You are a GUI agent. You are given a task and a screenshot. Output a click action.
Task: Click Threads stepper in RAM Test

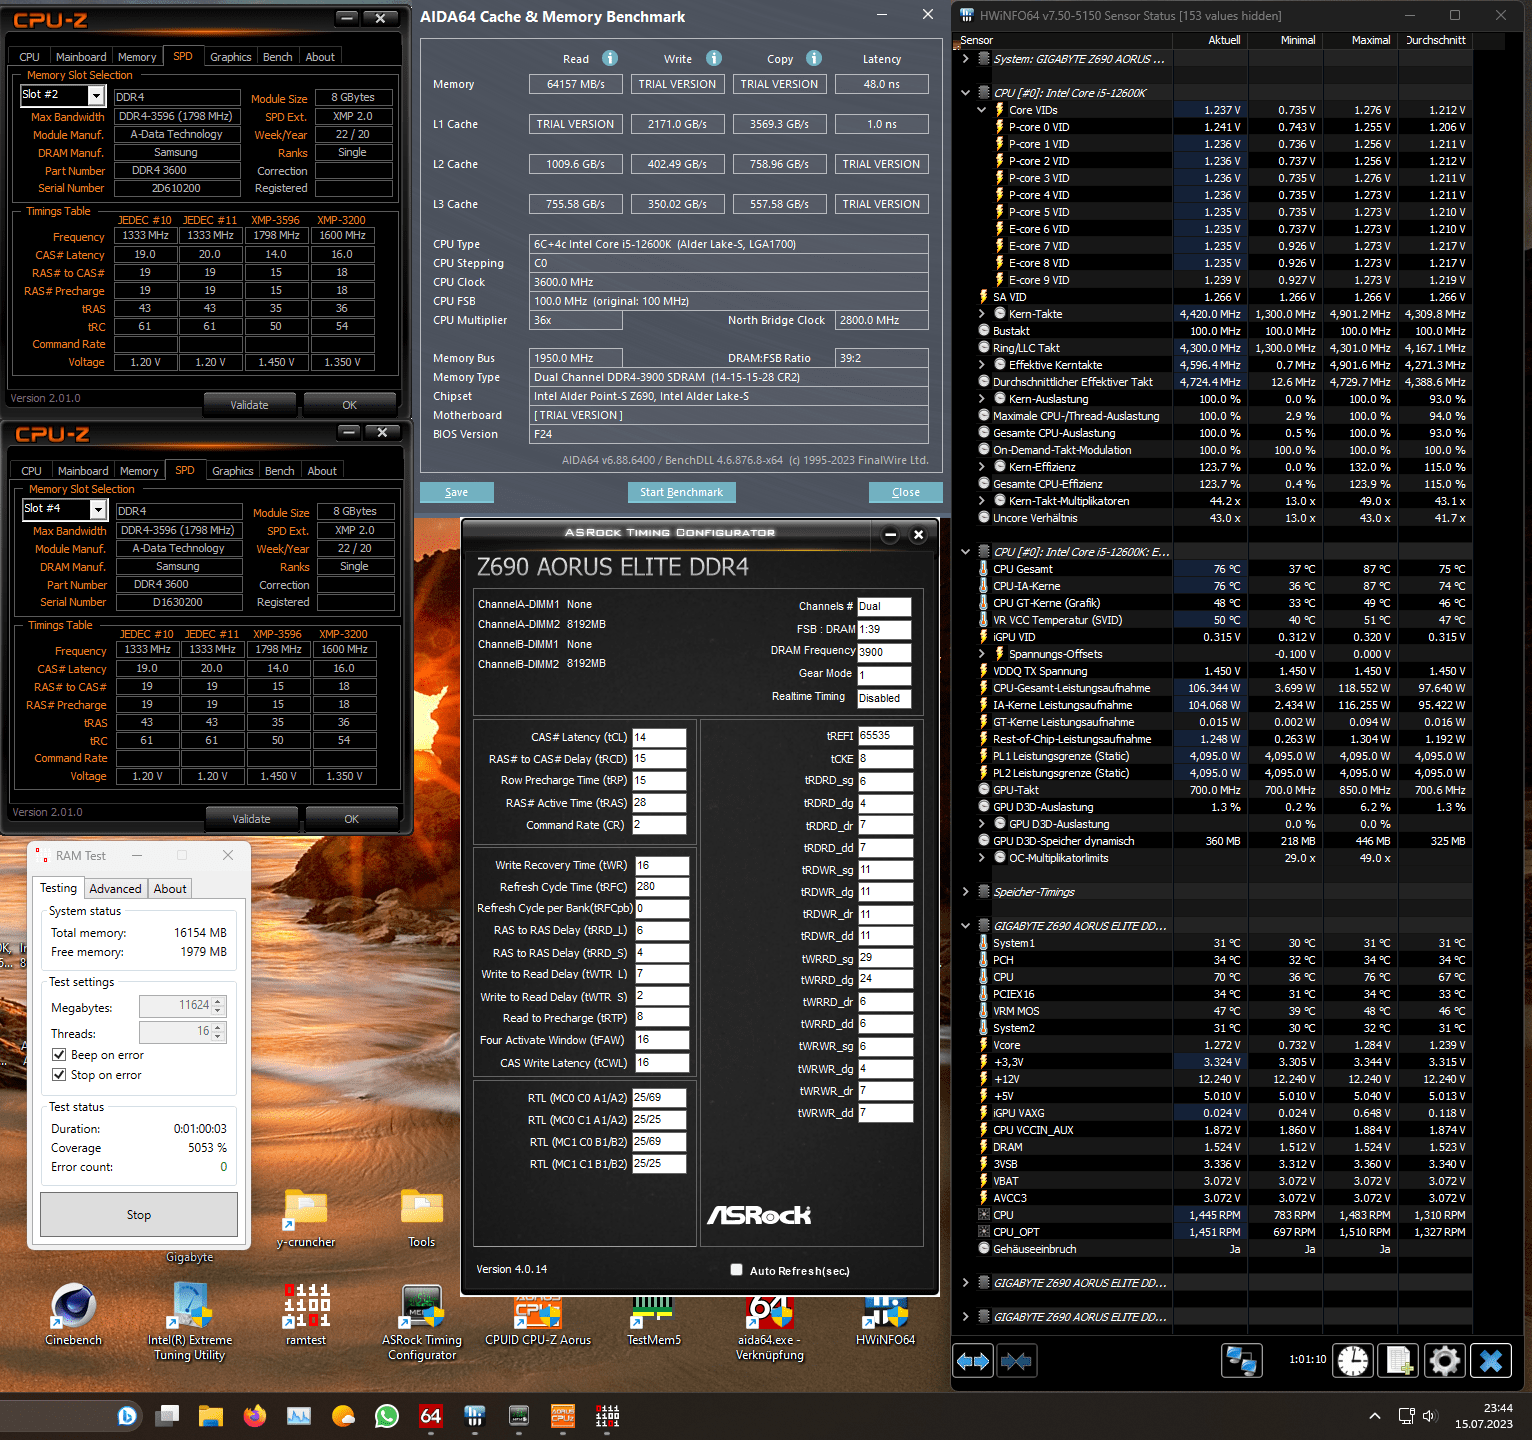(x=219, y=1032)
